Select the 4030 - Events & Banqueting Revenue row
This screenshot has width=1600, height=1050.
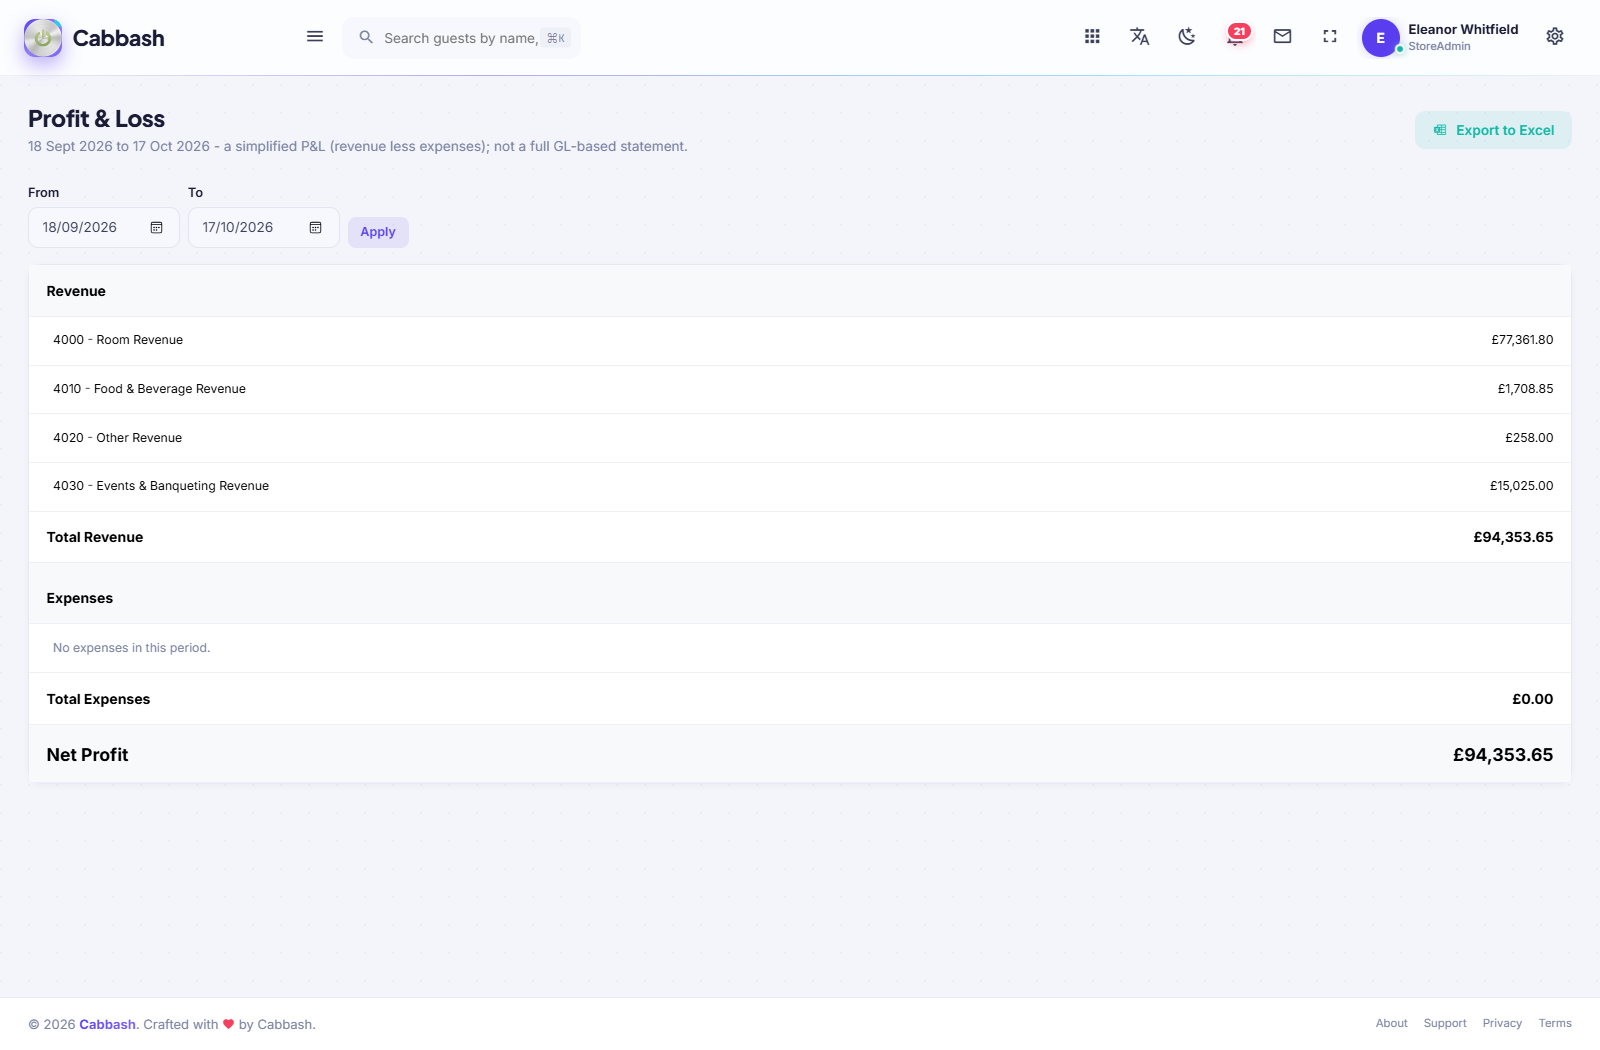pos(800,487)
